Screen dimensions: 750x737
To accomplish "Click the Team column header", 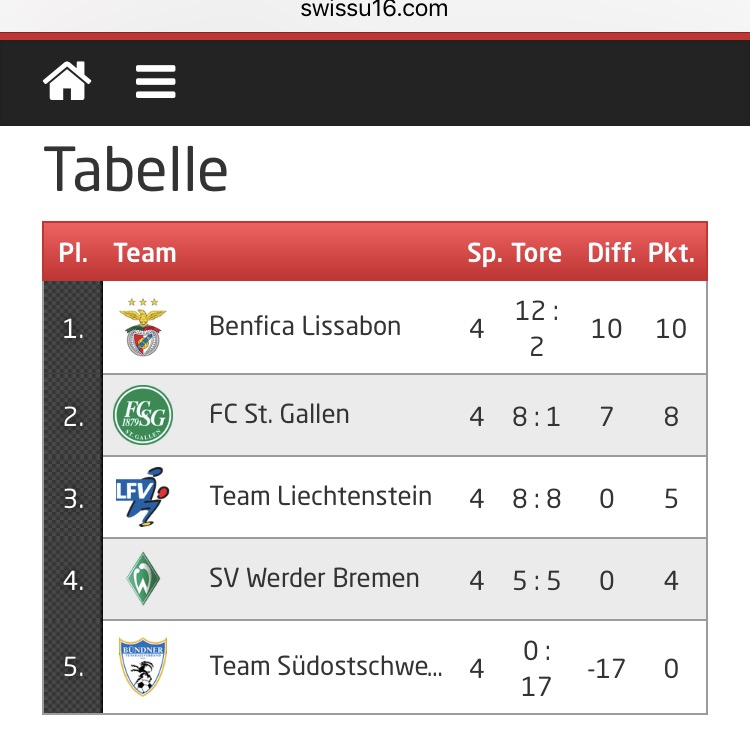I will (x=145, y=253).
